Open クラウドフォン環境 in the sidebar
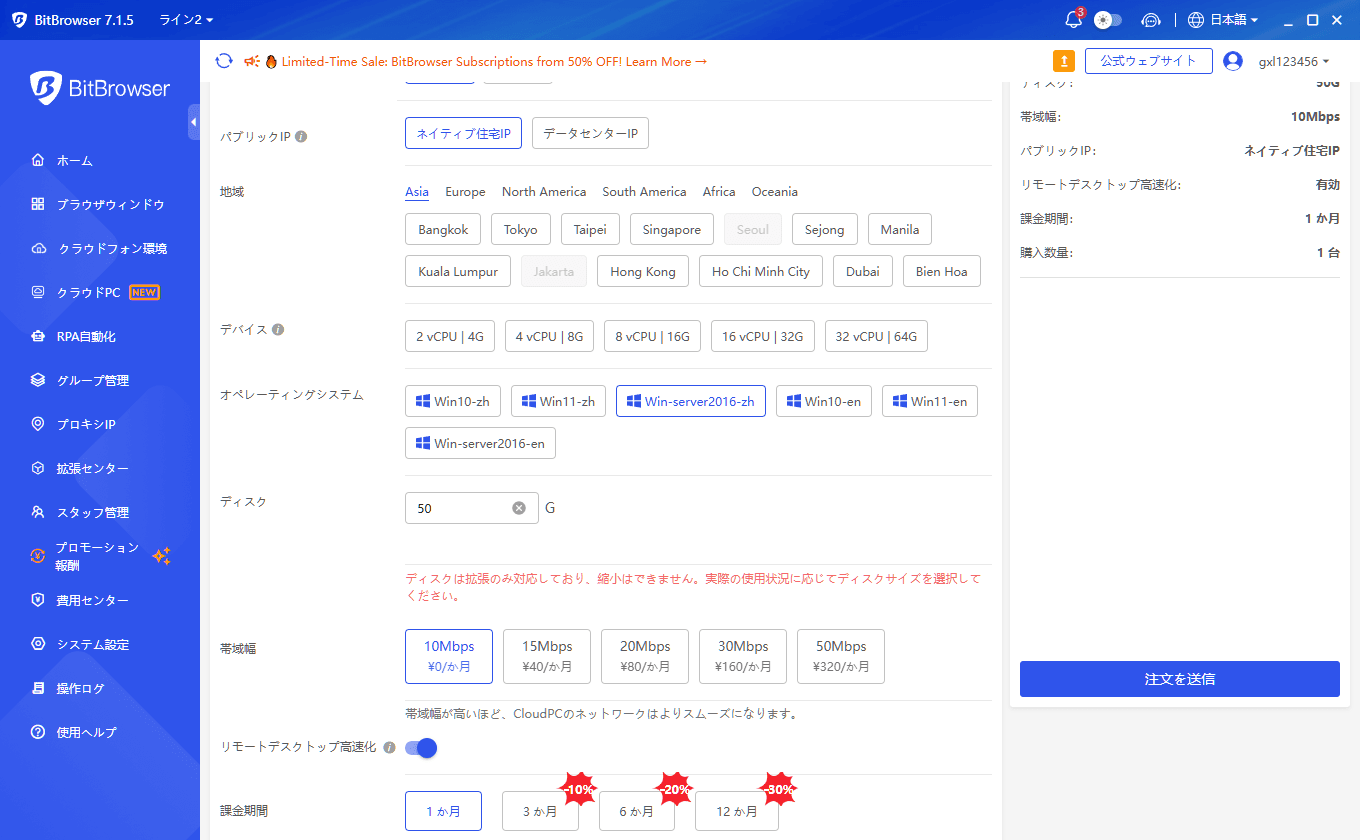The image size is (1360, 840). click(x=100, y=248)
